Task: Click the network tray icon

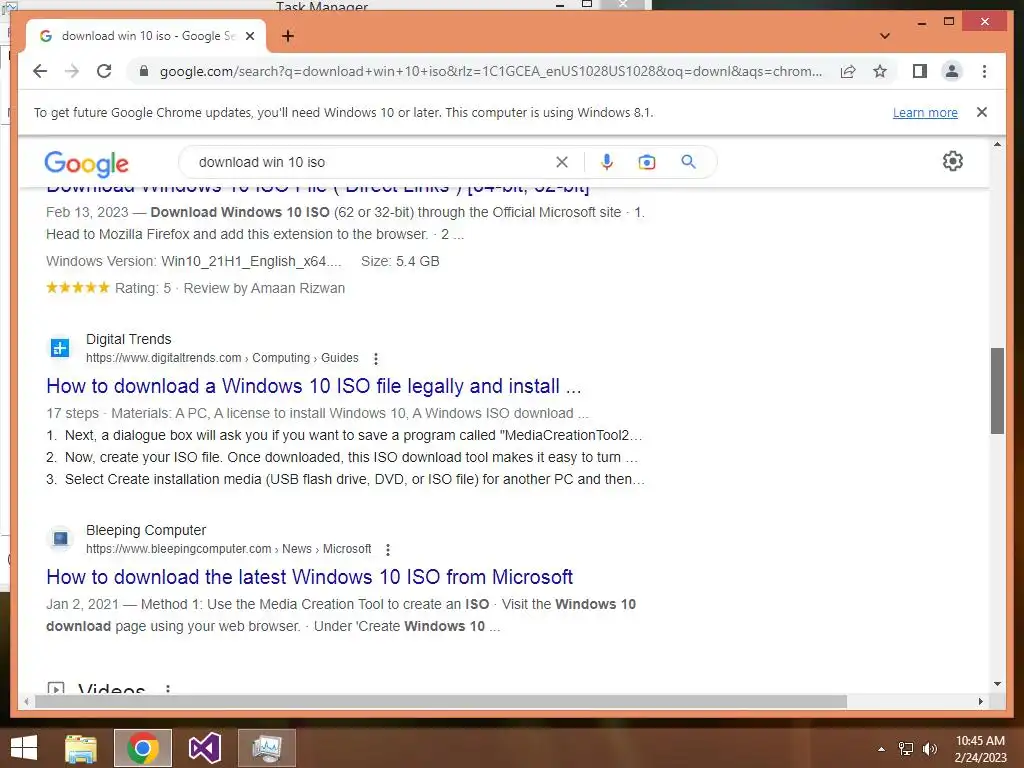Action: pyautogui.click(x=906, y=749)
